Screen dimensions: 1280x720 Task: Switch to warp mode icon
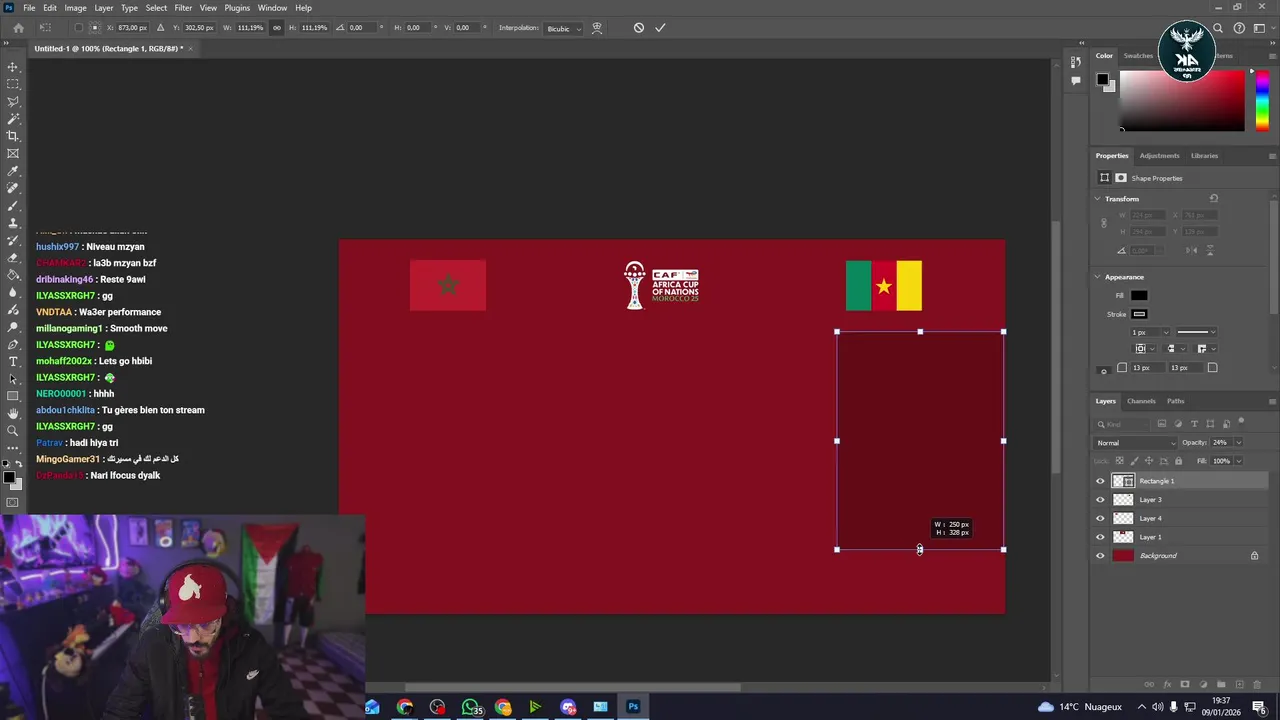(x=597, y=28)
